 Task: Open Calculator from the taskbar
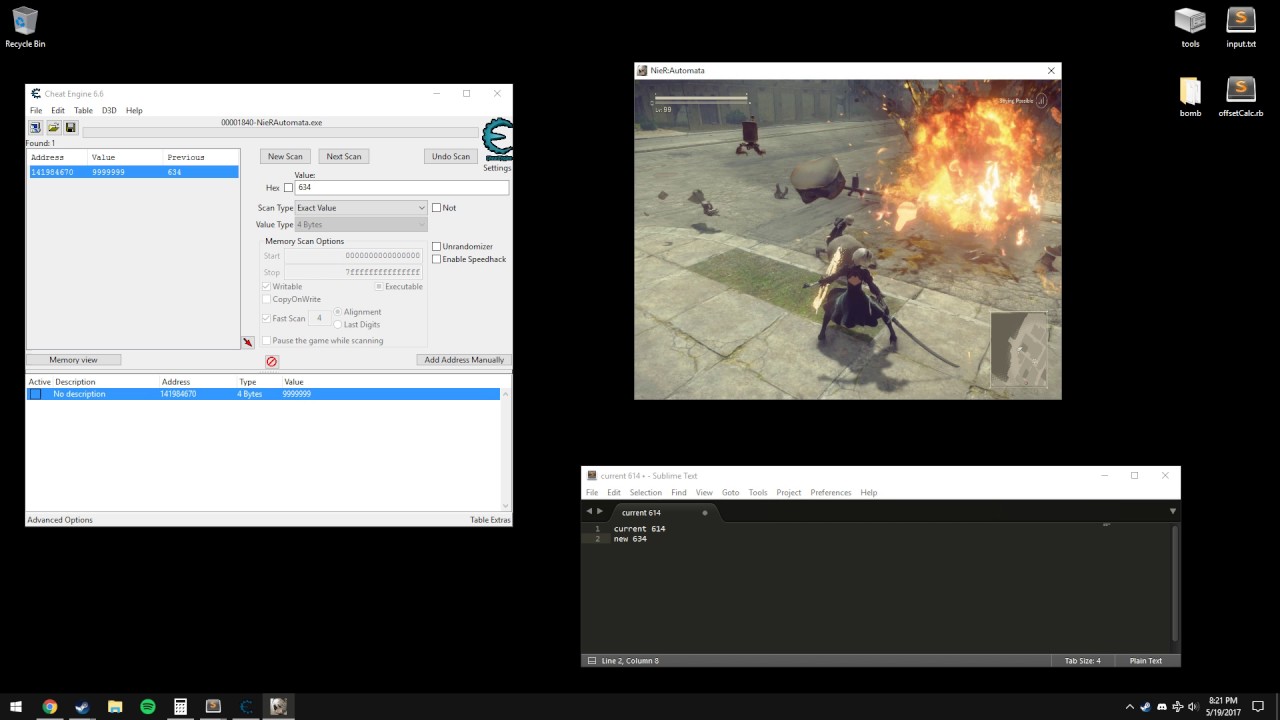[x=180, y=707]
